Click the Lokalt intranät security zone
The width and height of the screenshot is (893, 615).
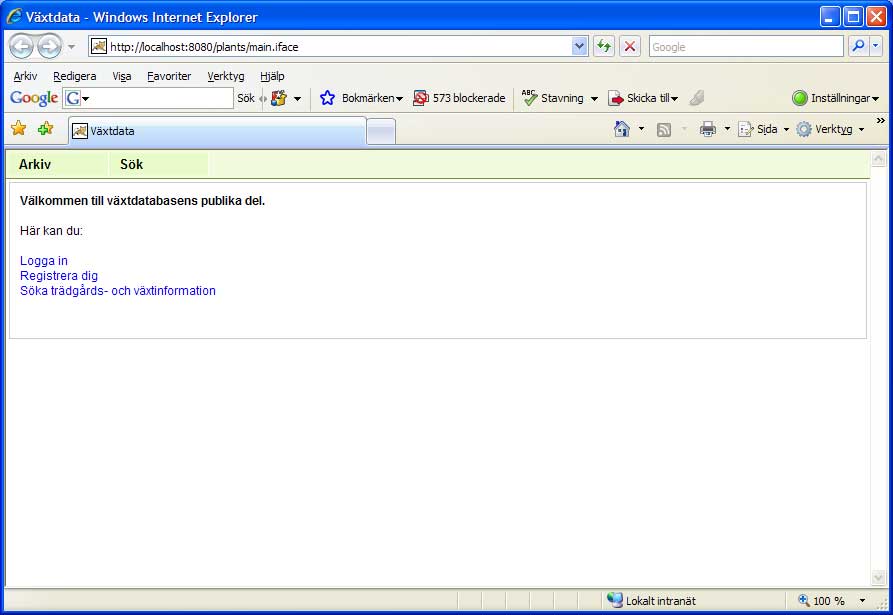click(x=652, y=600)
